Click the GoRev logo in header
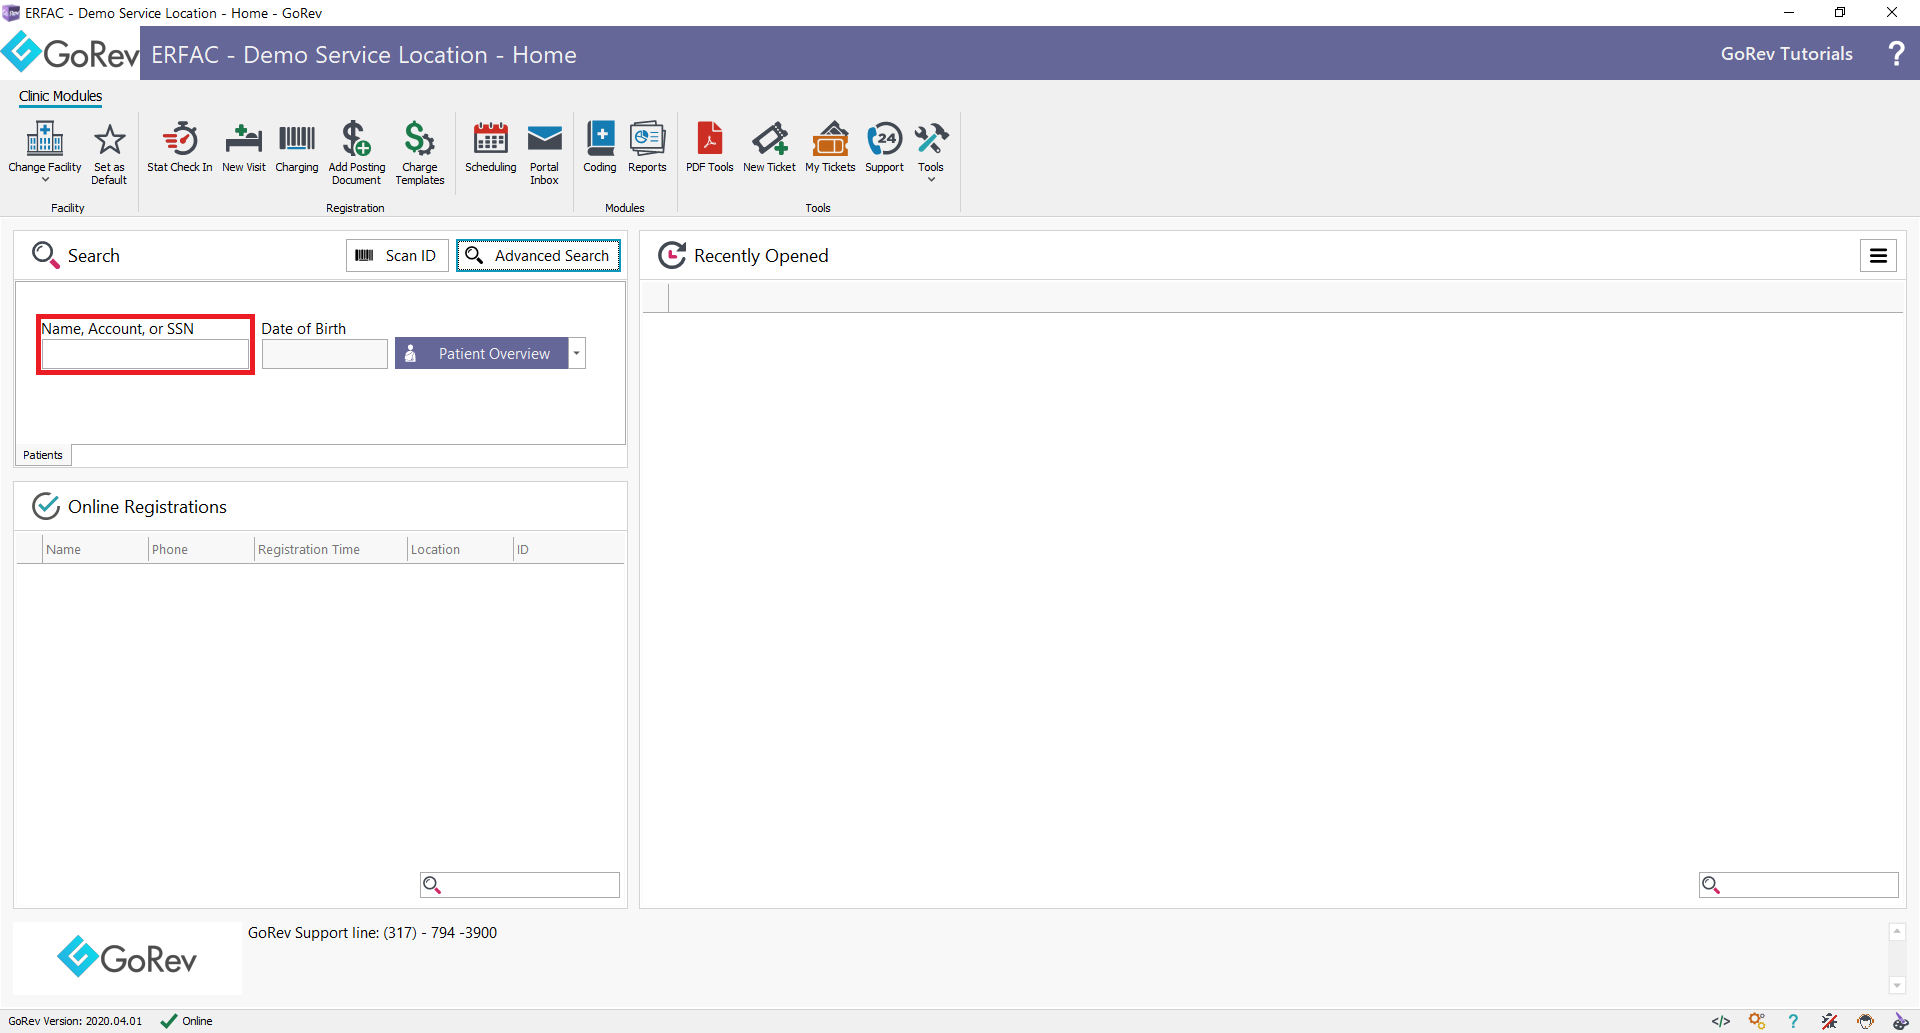 pyautogui.click(x=70, y=53)
